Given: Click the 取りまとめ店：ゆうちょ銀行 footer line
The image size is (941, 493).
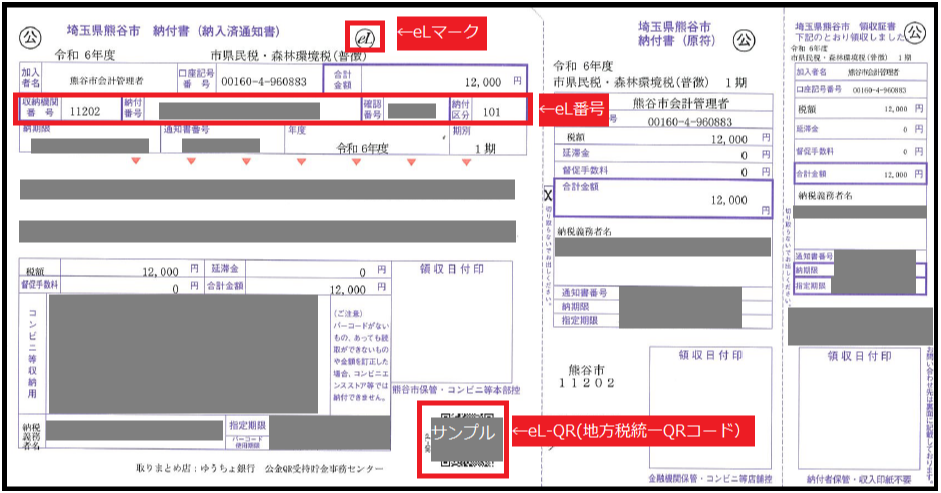Looking at the screenshot, I should [x=259, y=468].
